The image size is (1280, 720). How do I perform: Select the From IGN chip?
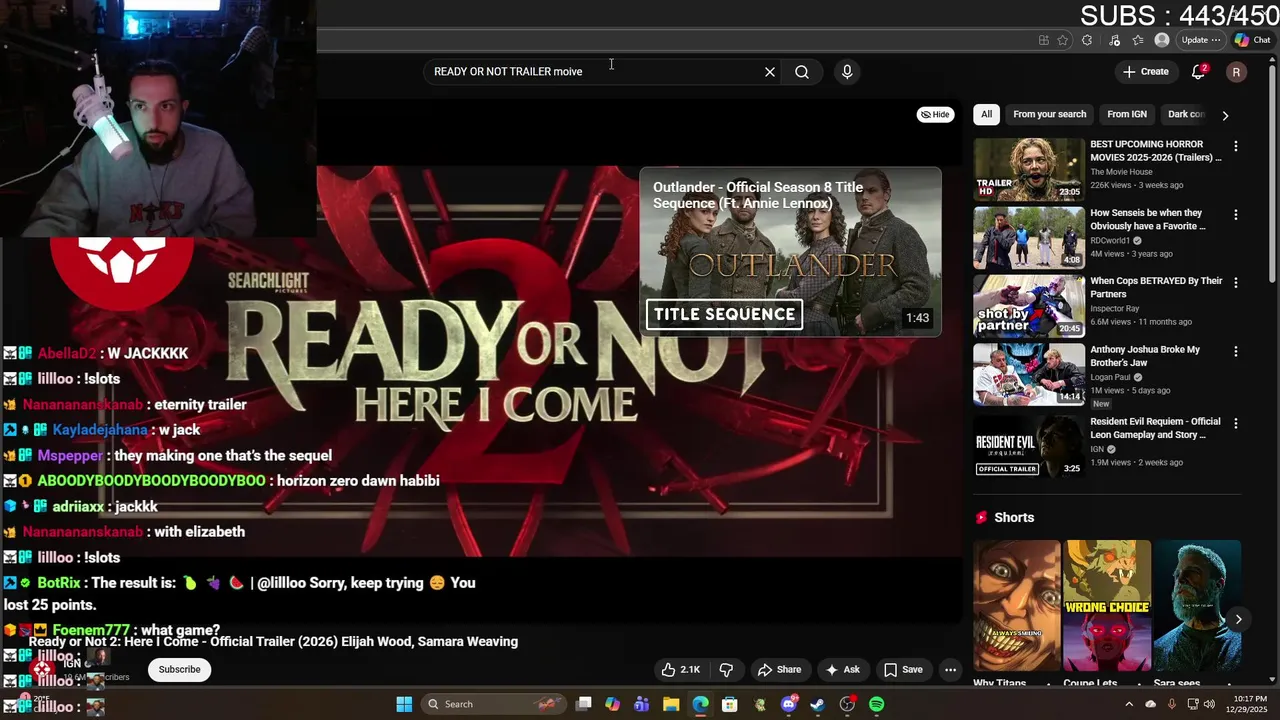coord(1127,114)
